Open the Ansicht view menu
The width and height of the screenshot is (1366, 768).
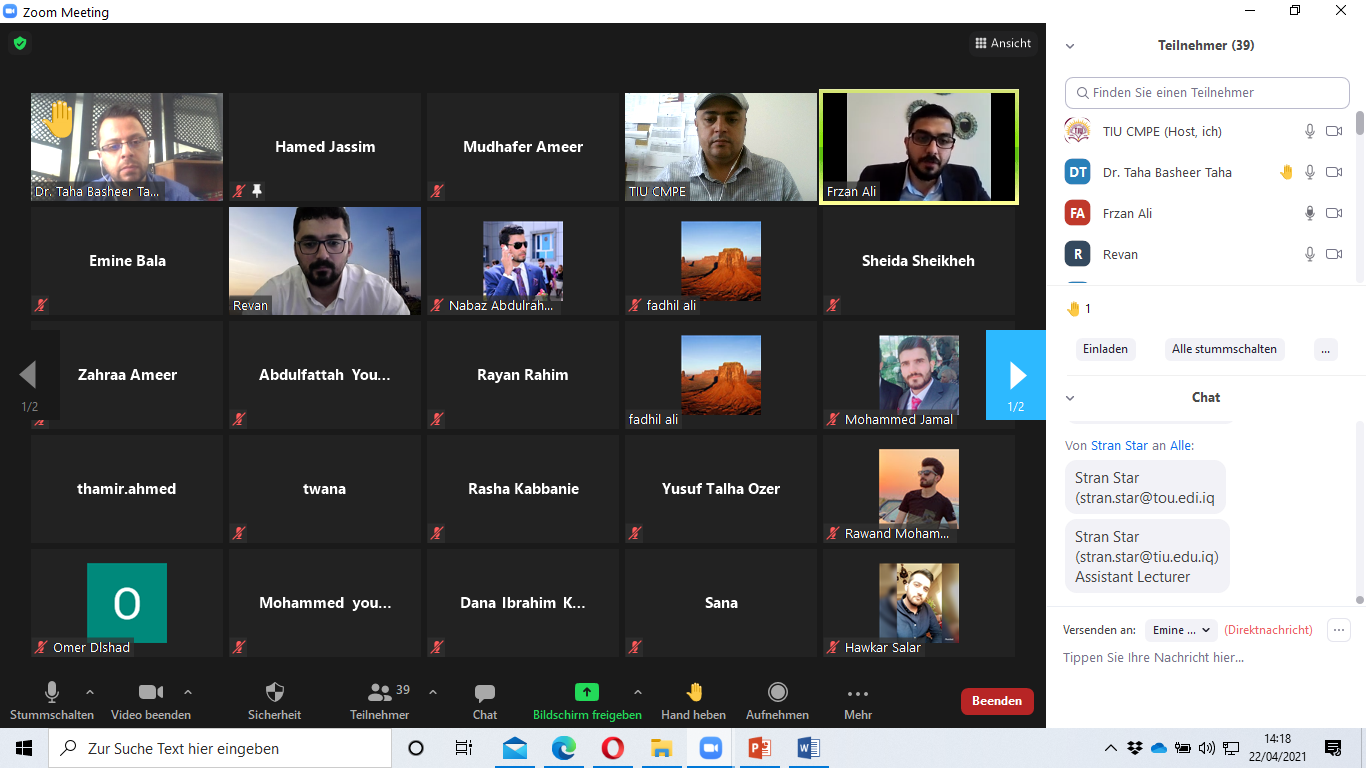pos(1003,43)
